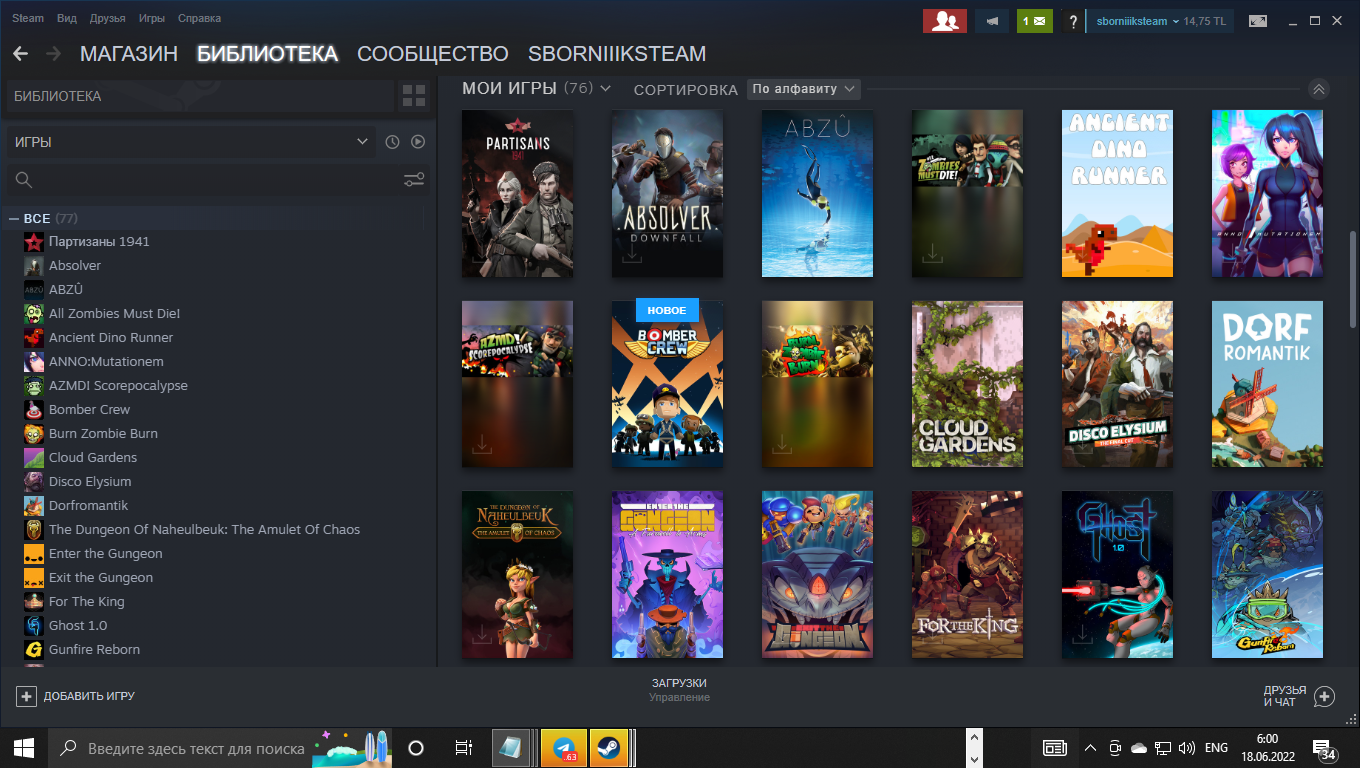The image size is (1360, 768).
Task: Open the "По алфавиту" sort dropdown
Action: (x=804, y=89)
